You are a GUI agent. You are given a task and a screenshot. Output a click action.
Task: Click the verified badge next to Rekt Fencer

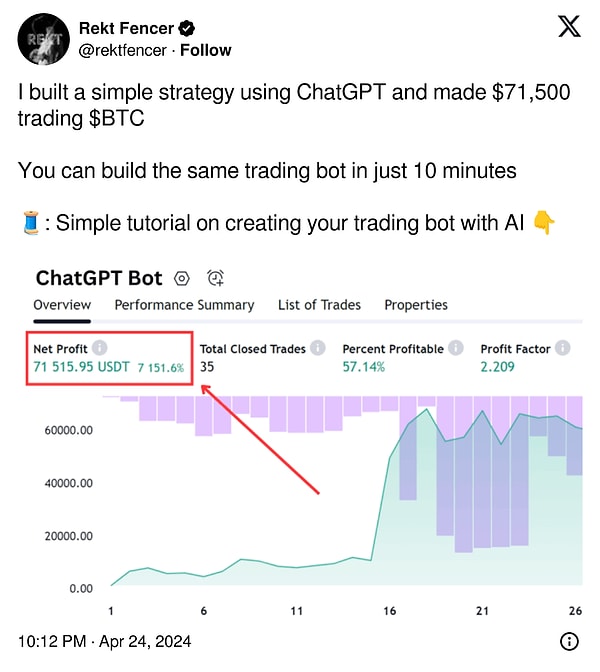[x=187, y=29]
